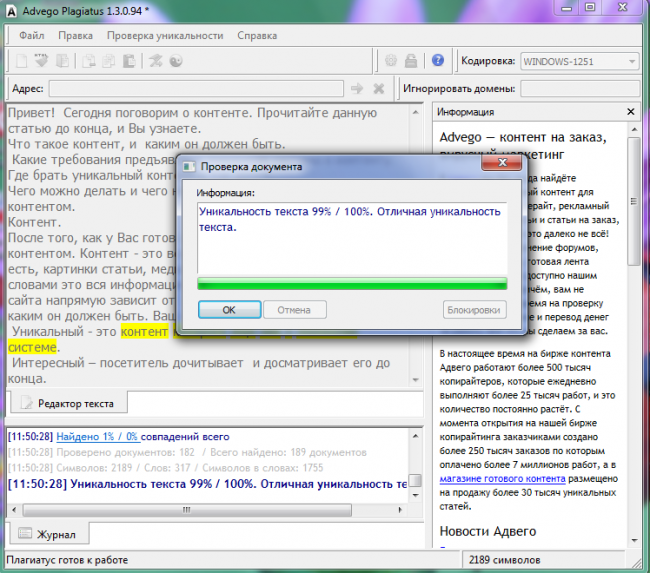Click the info panel scroll-down arrow
The height and width of the screenshot is (573, 650).
click(x=634, y=540)
